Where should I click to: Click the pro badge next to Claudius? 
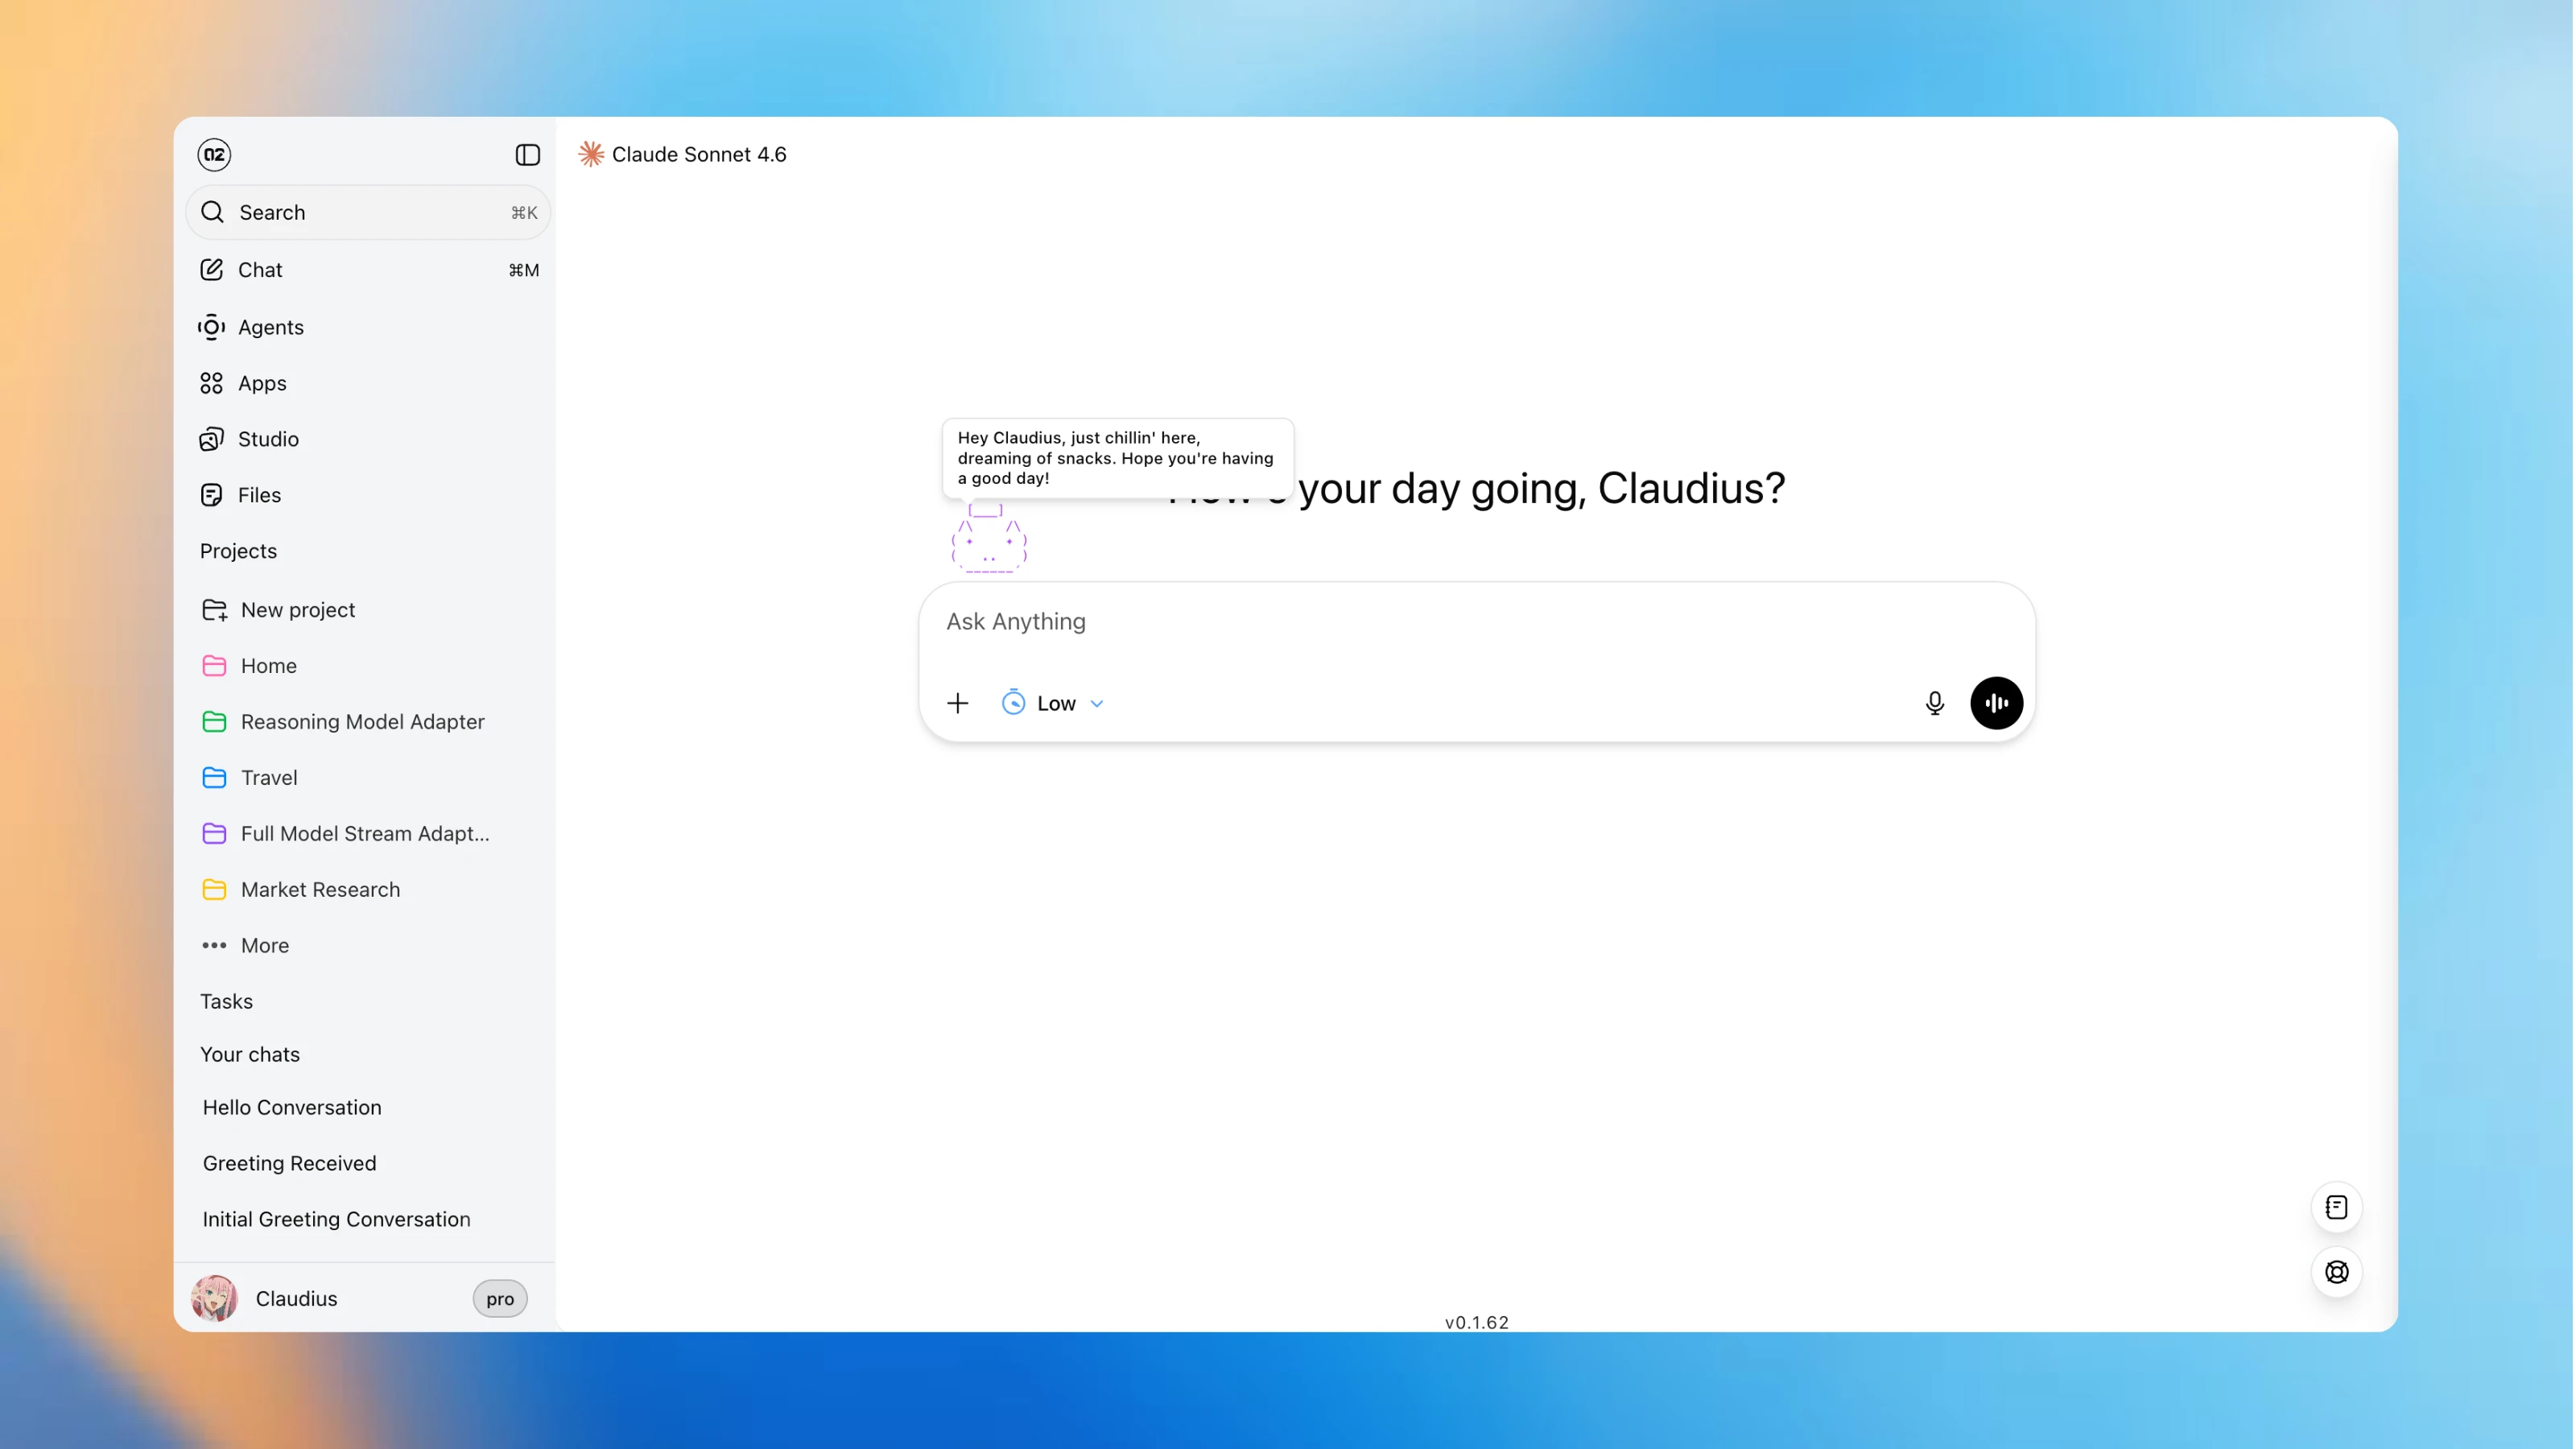(499, 1298)
